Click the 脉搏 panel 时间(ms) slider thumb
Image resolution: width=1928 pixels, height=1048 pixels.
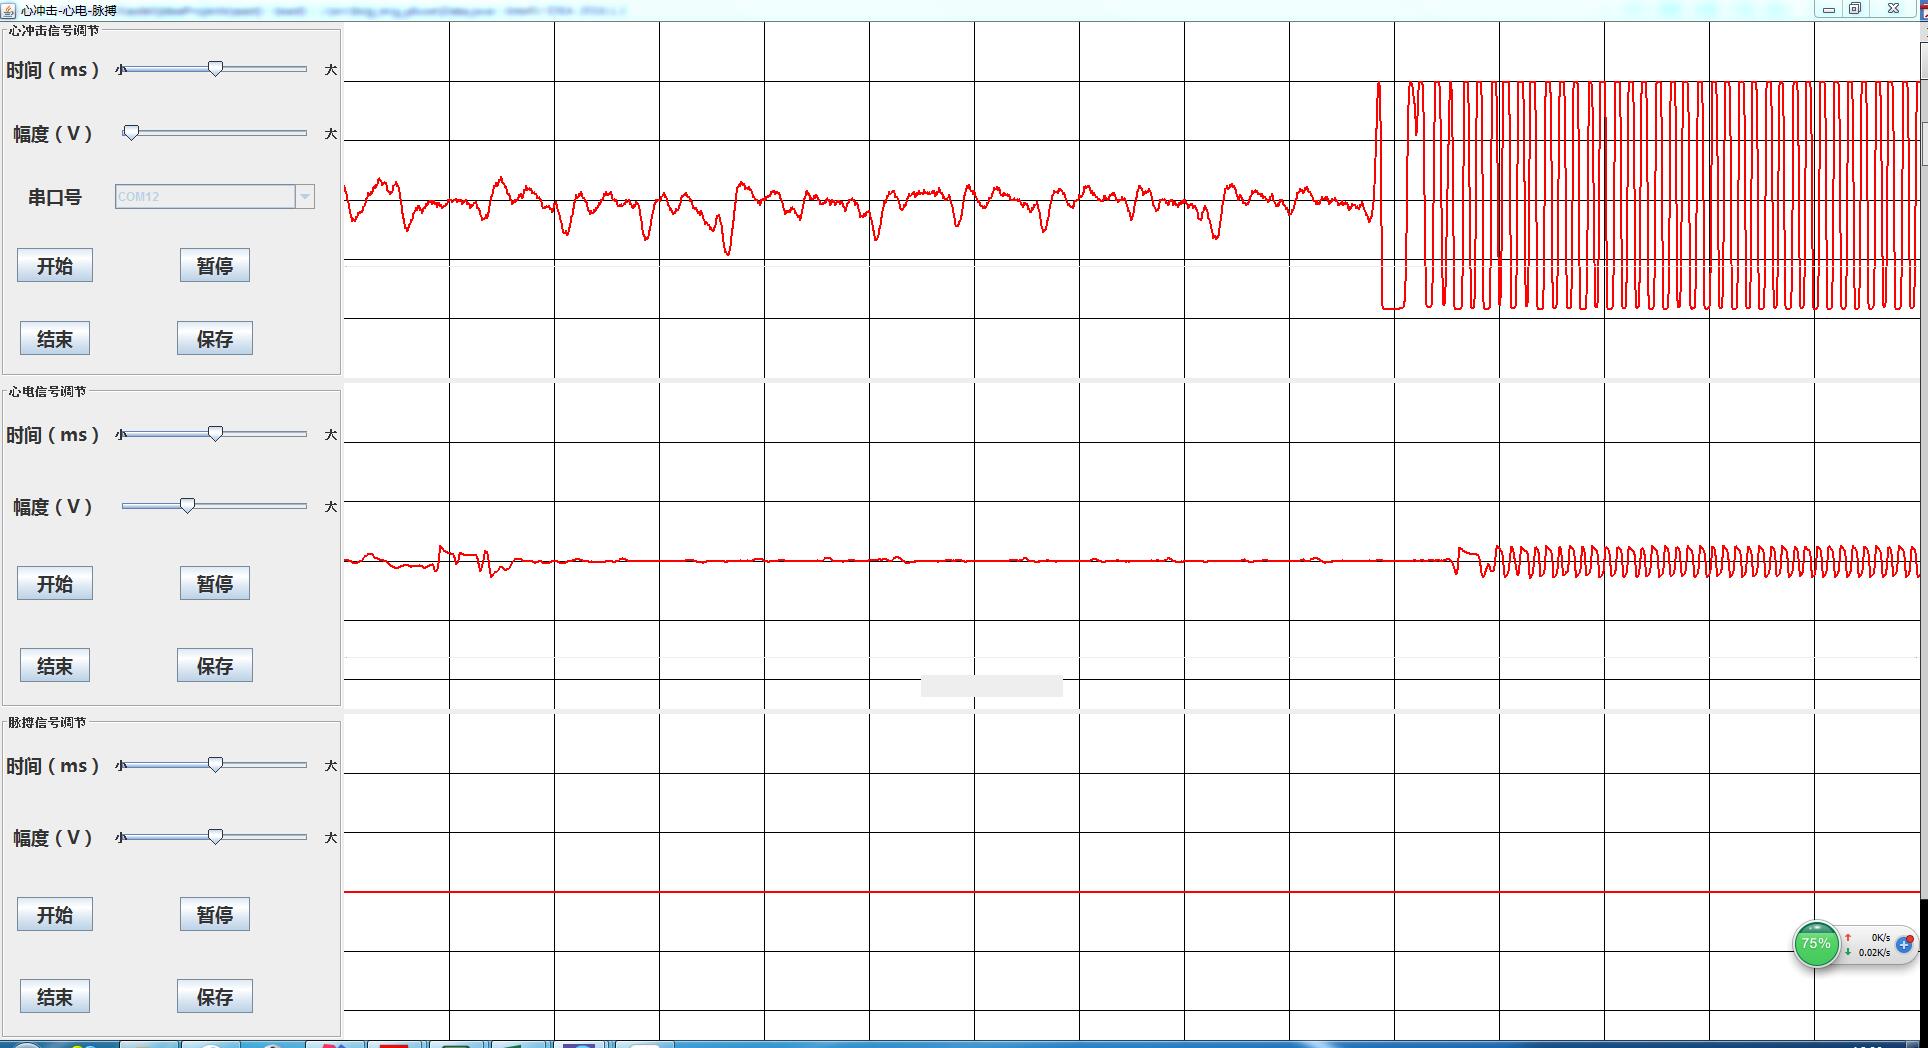[215, 764]
